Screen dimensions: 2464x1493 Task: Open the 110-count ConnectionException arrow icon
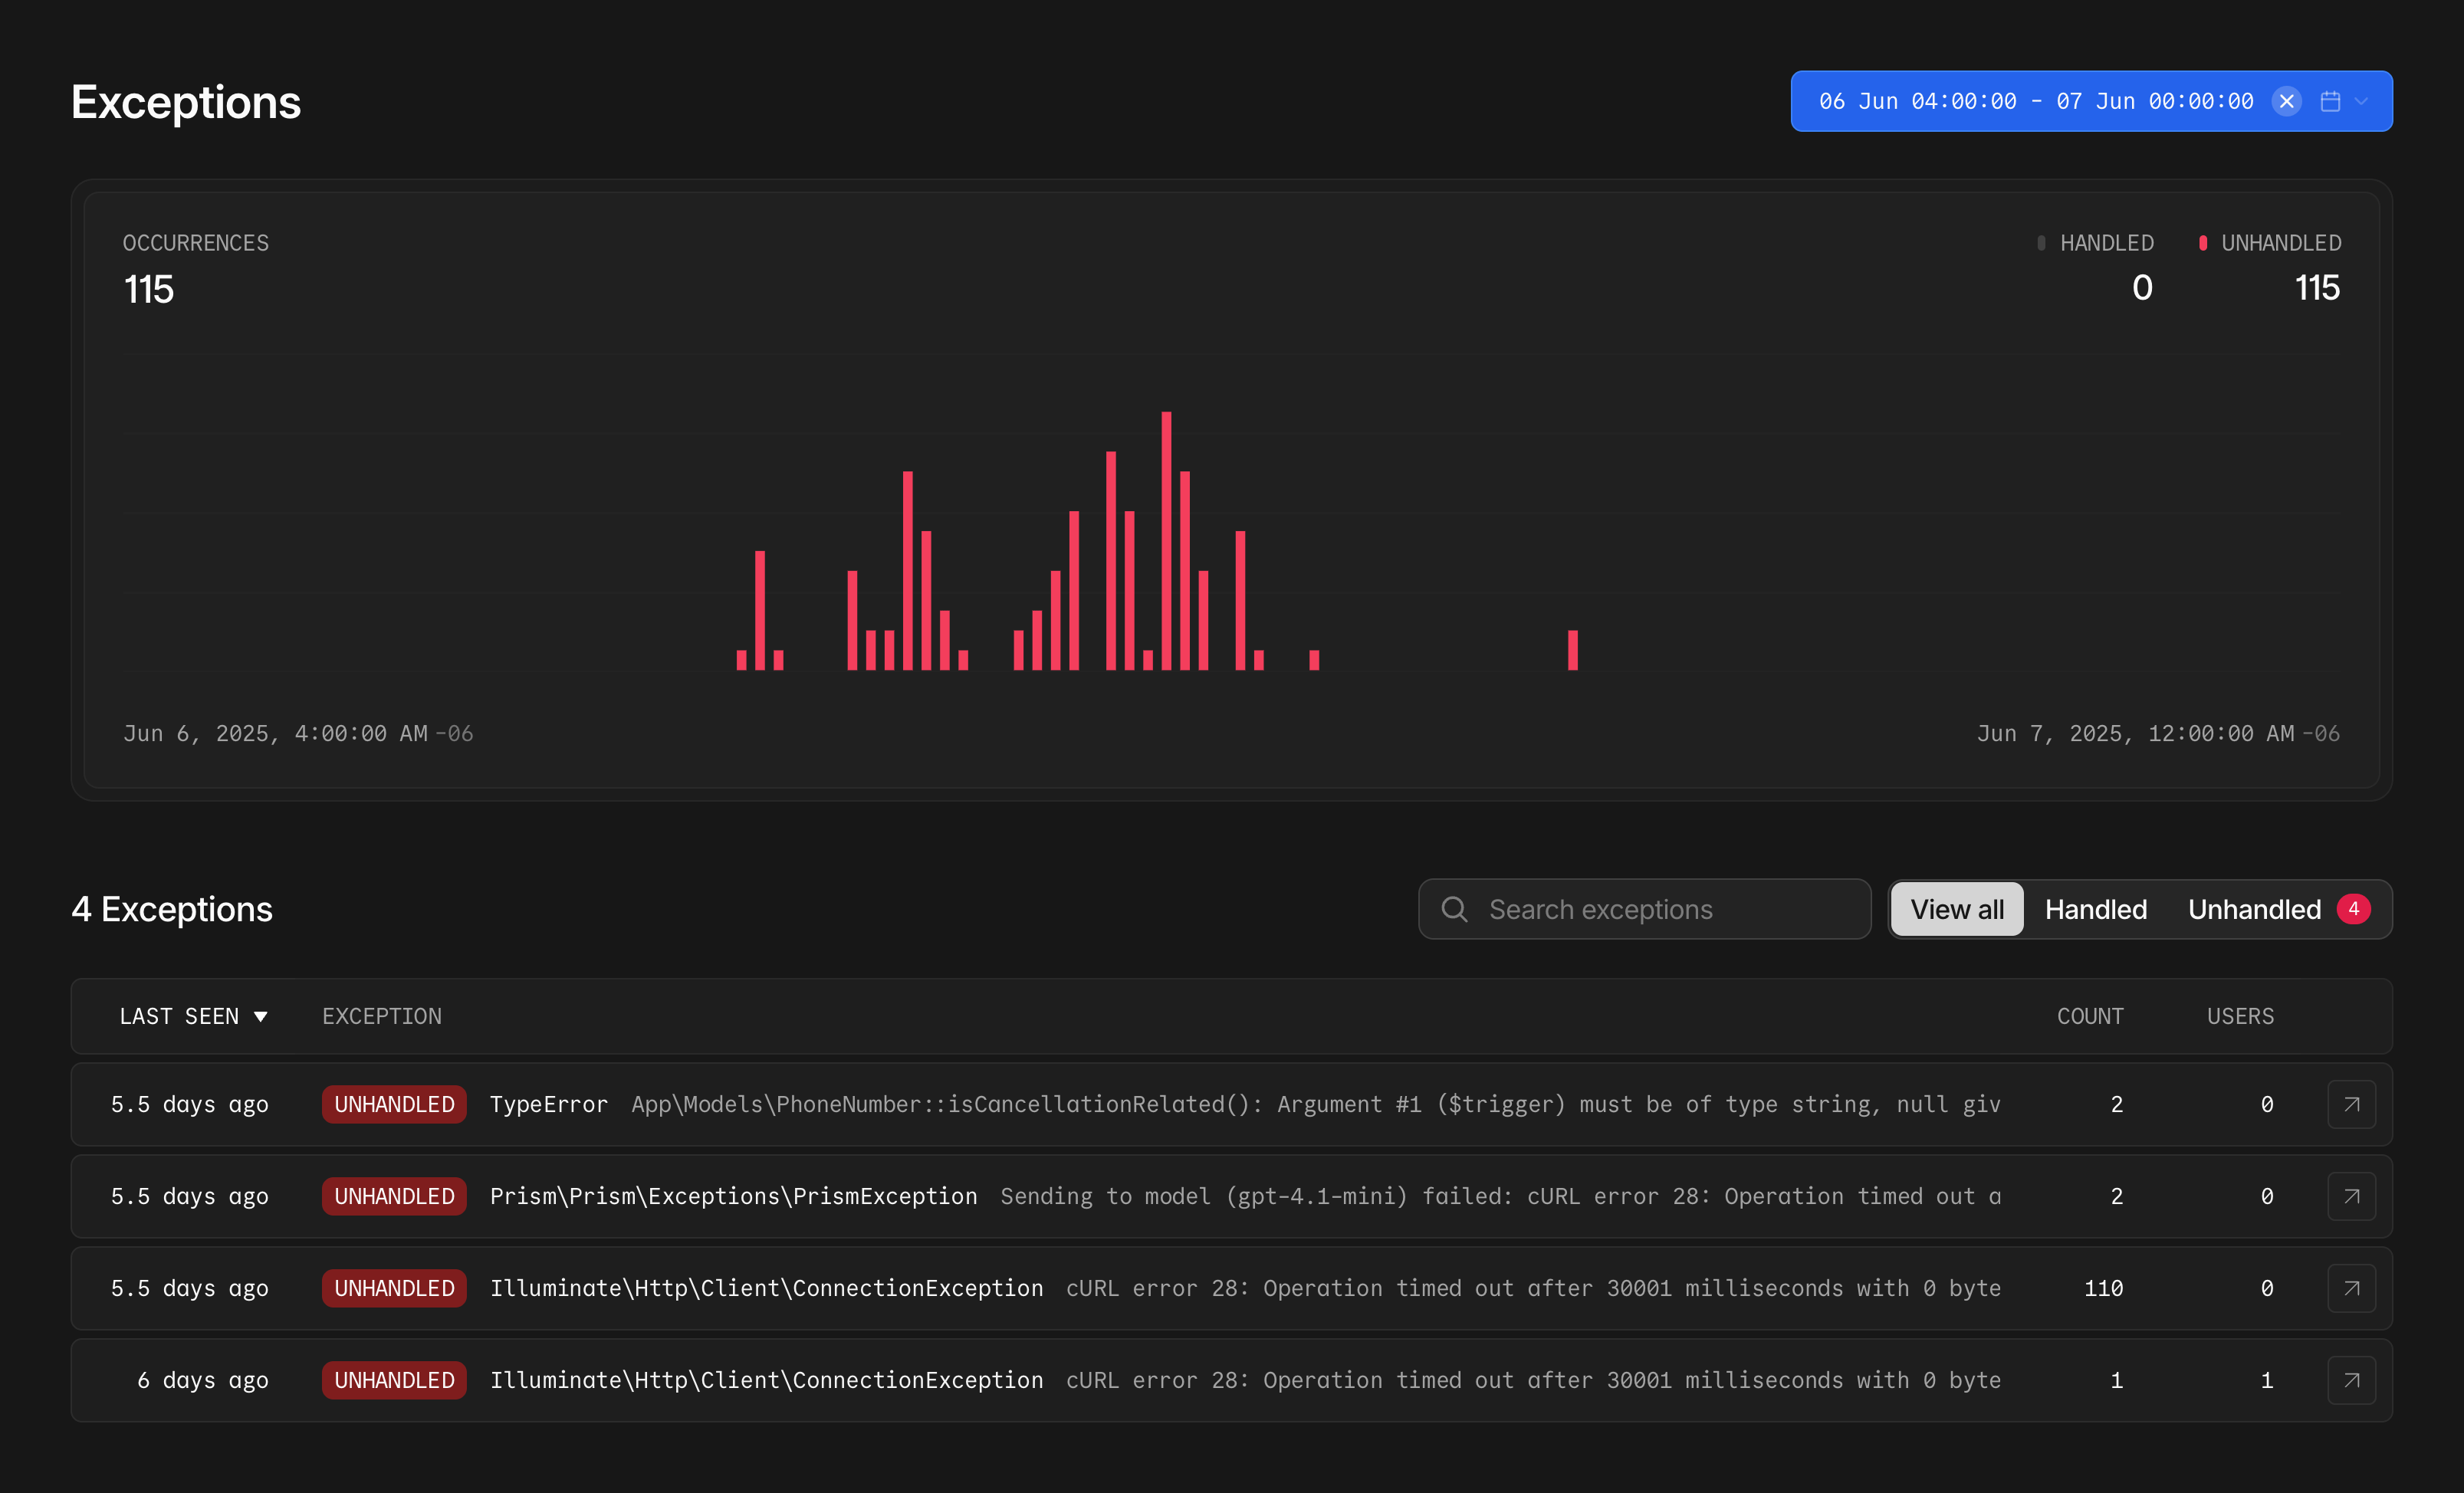(2351, 1288)
